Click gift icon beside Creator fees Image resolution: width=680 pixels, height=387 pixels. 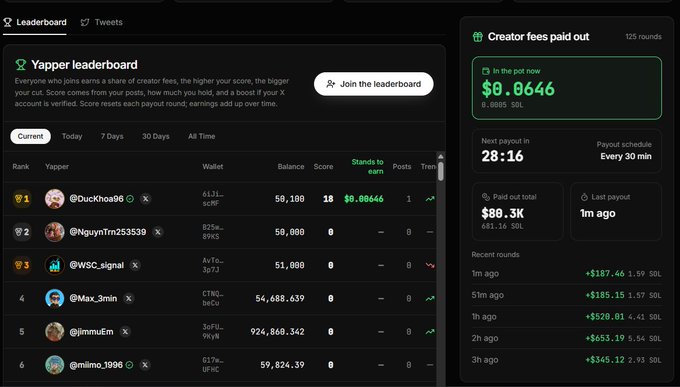[x=477, y=37]
